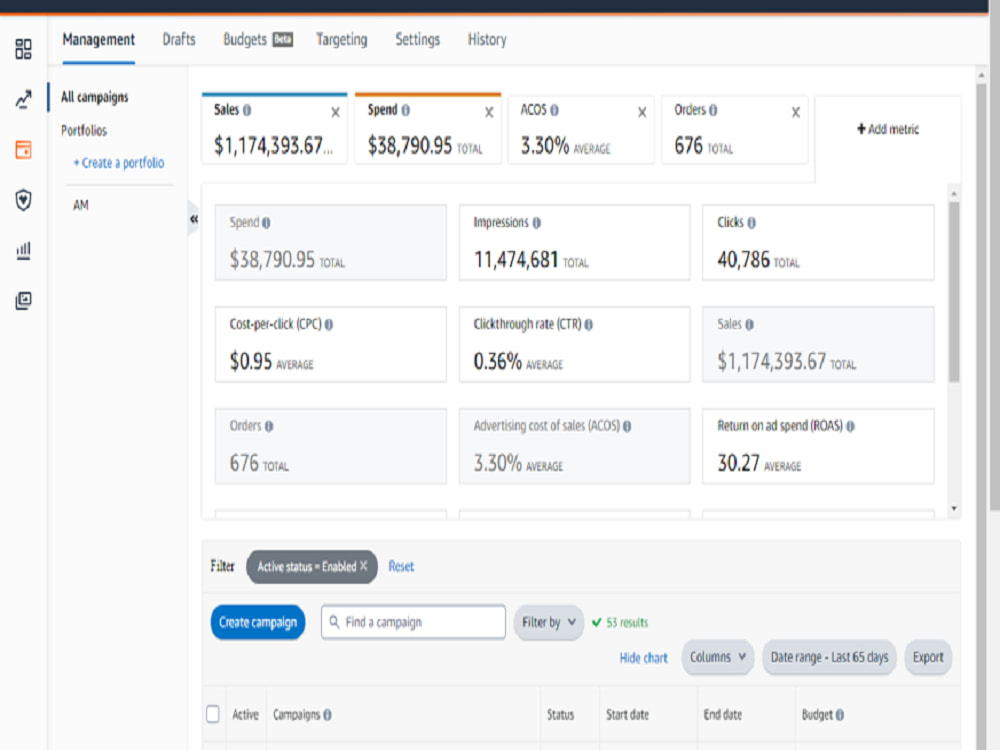Open the shield brand protection sidebar icon

click(24, 200)
